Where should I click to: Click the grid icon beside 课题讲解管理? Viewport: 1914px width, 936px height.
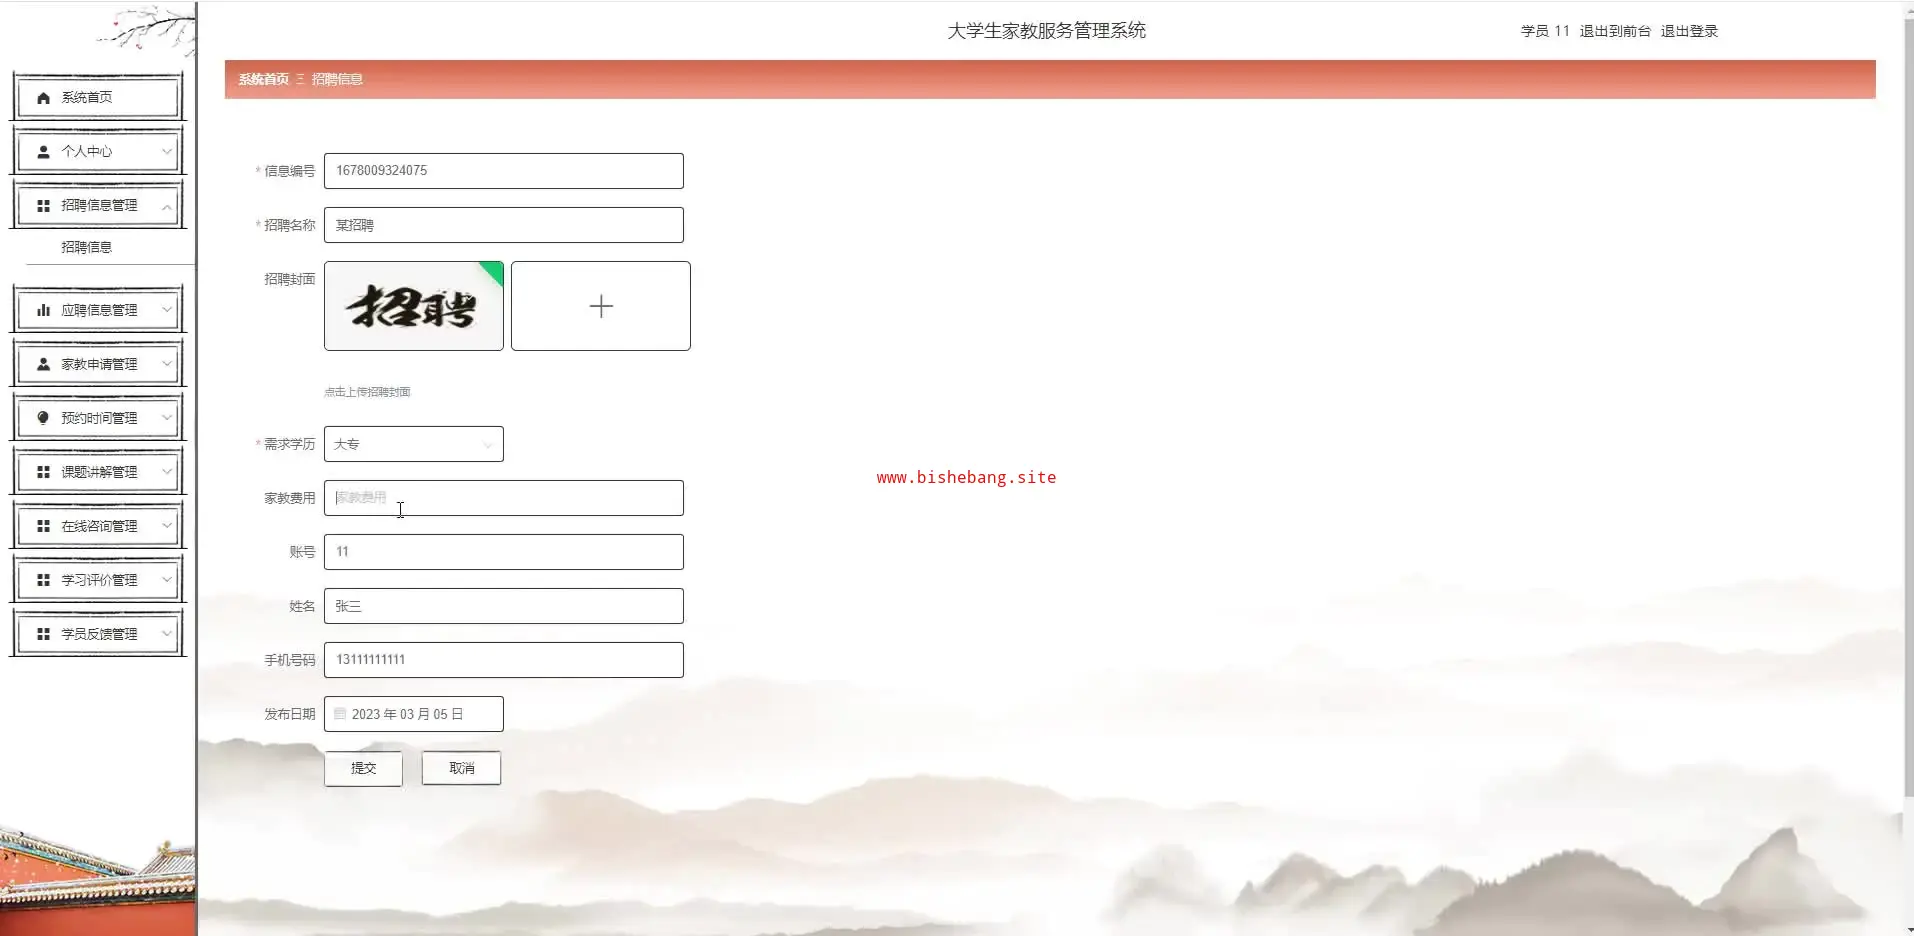coord(43,473)
